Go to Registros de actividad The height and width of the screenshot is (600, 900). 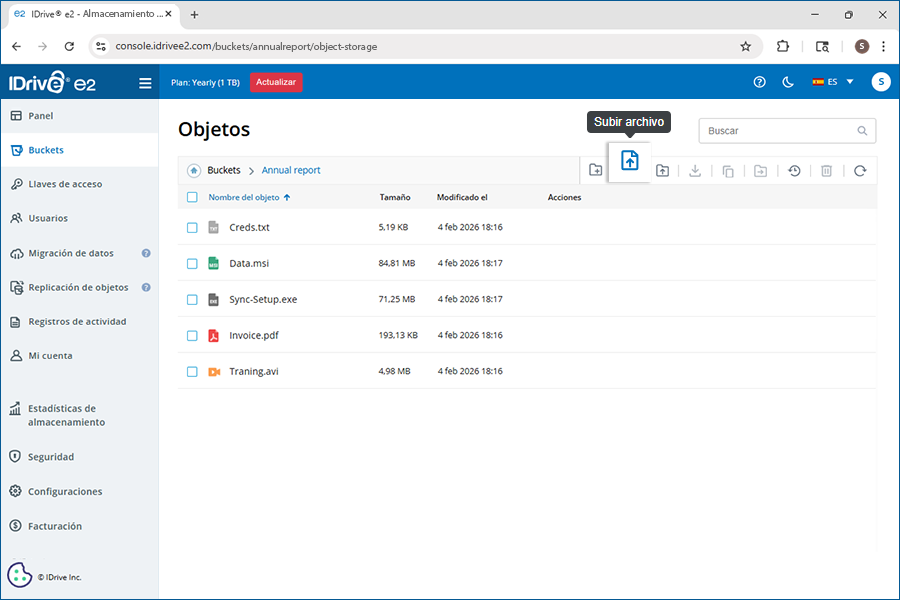[77, 322]
